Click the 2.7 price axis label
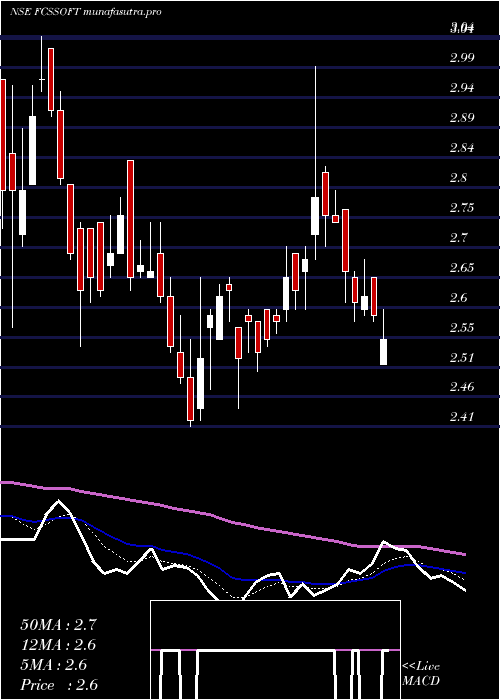This screenshot has height=700, width=500. click(x=458, y=238)
